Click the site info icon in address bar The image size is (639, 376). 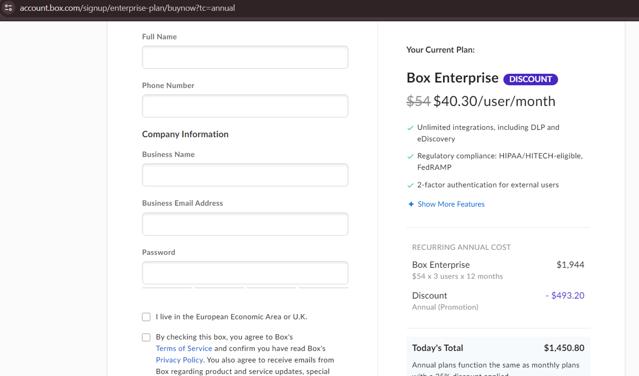pyautogui.click(x=8, y=8)
